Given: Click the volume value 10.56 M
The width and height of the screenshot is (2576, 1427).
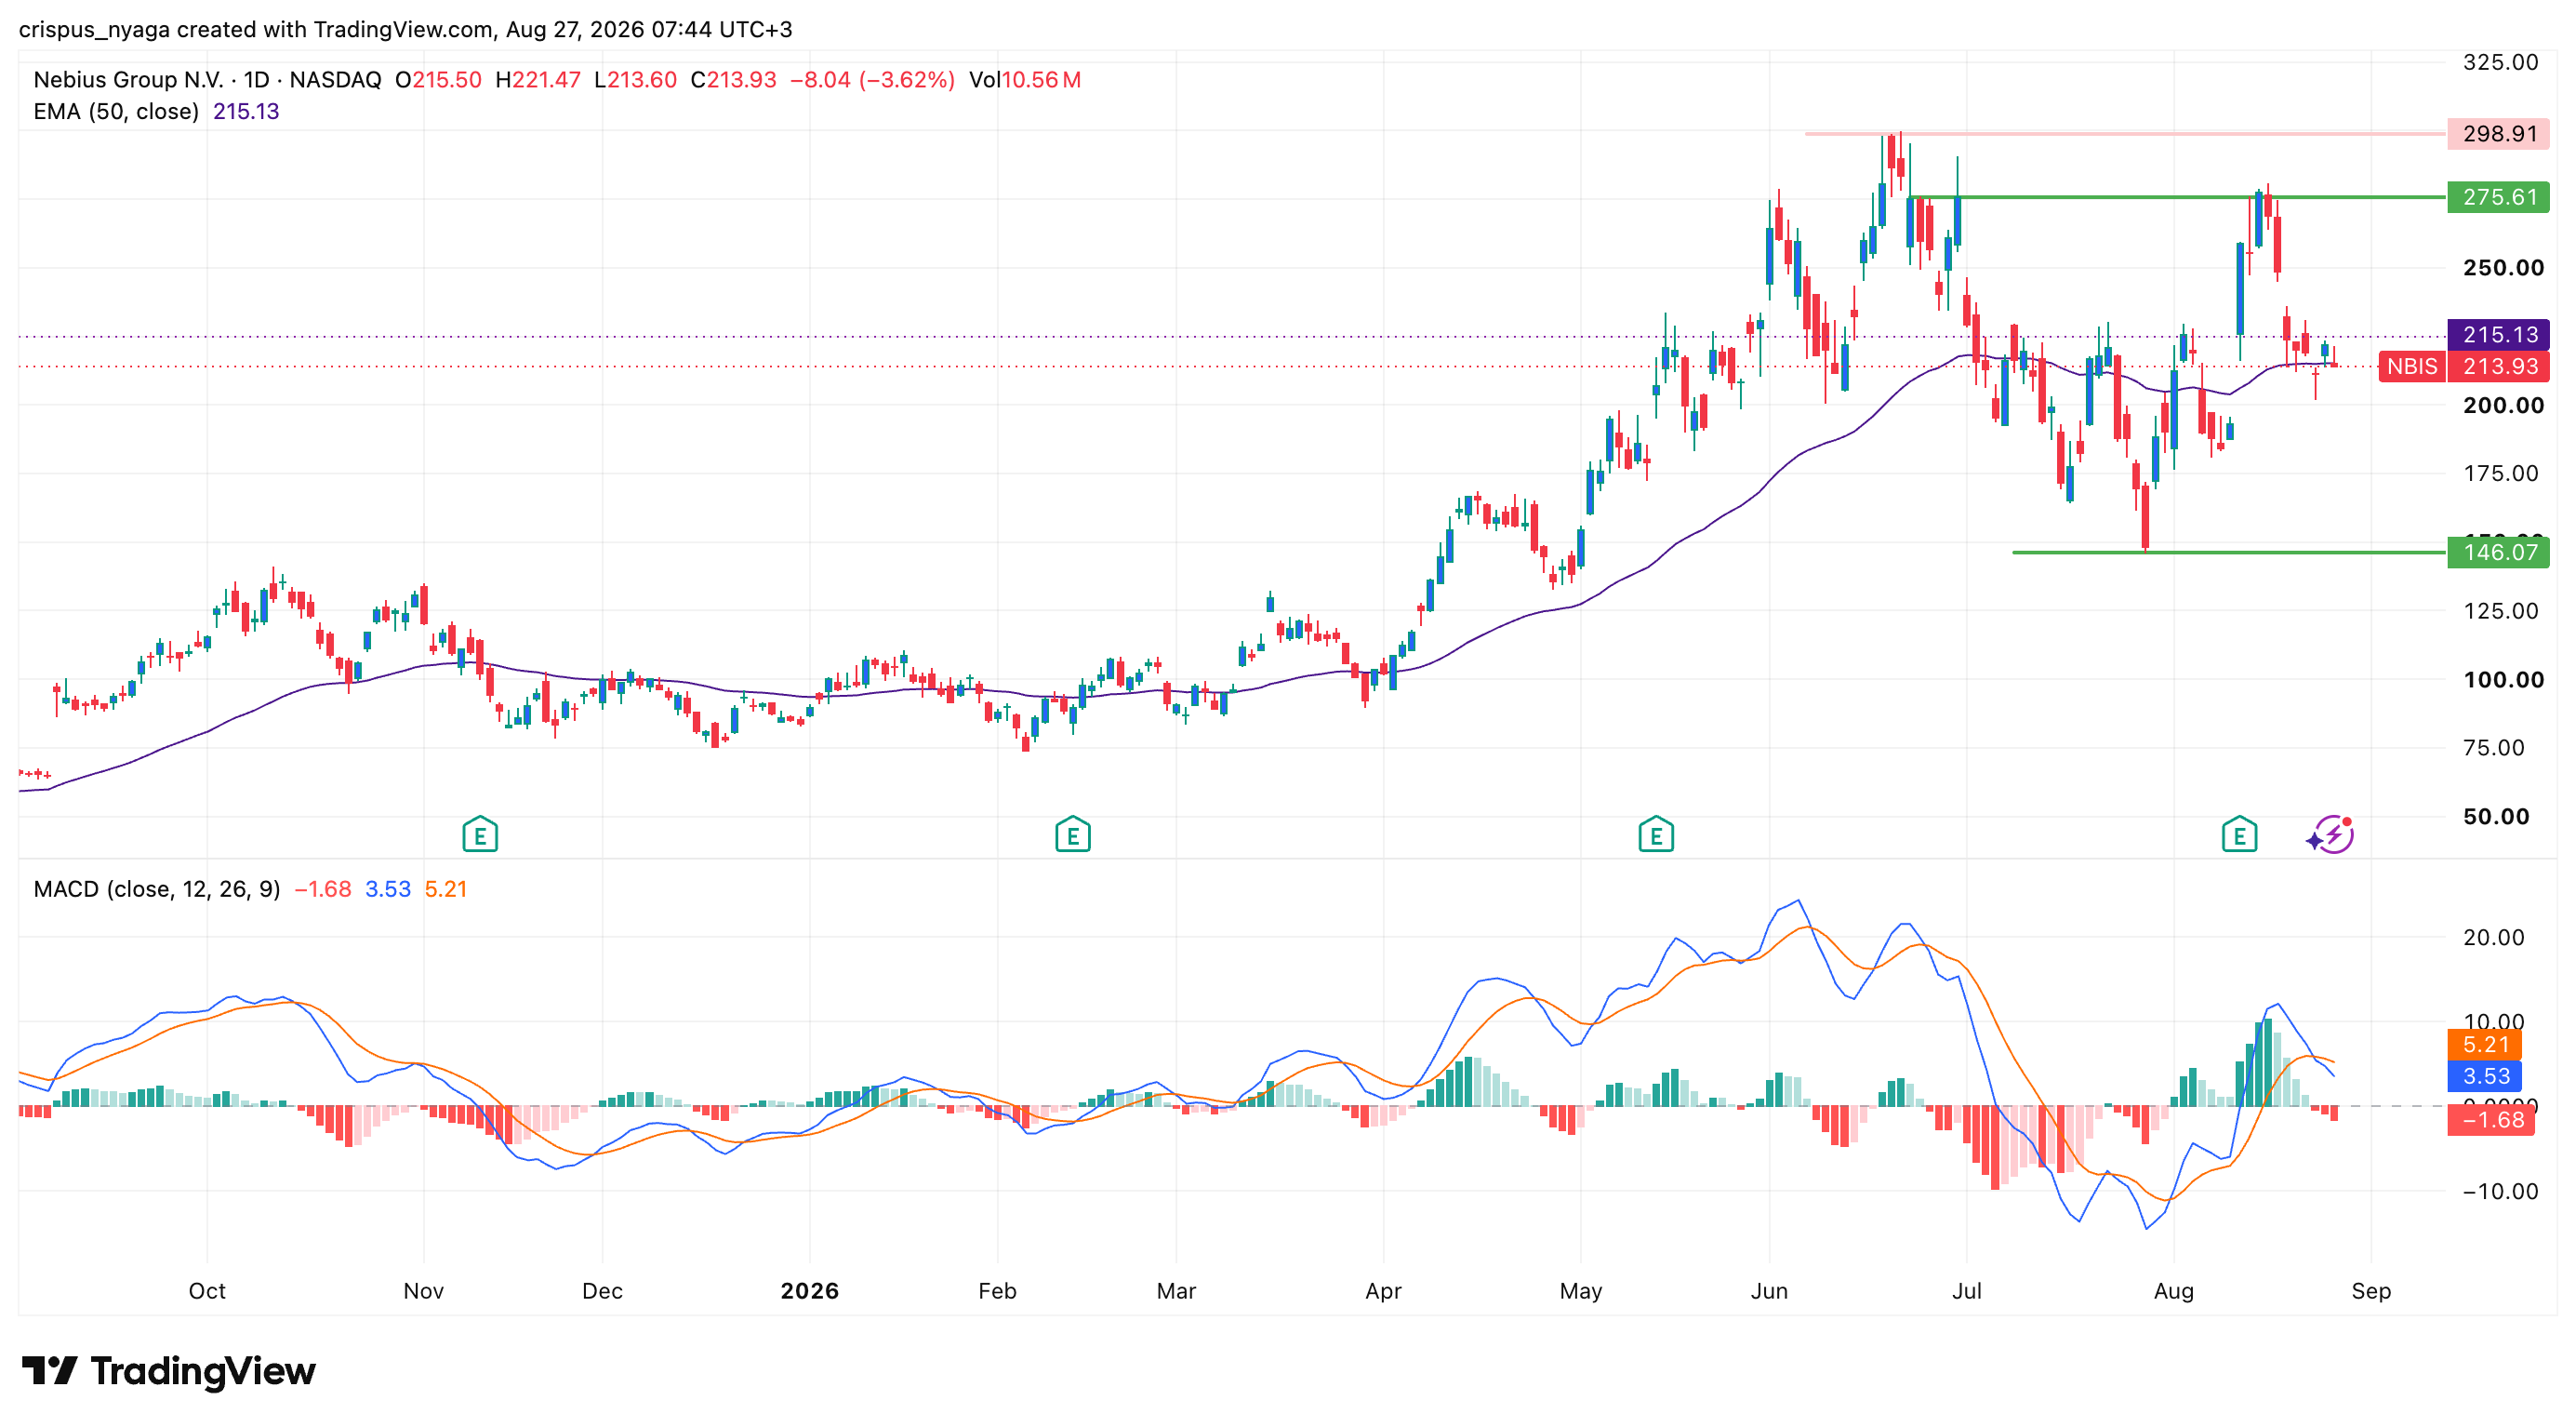Looking at the screenshot, I should (x=1041, y=80).
